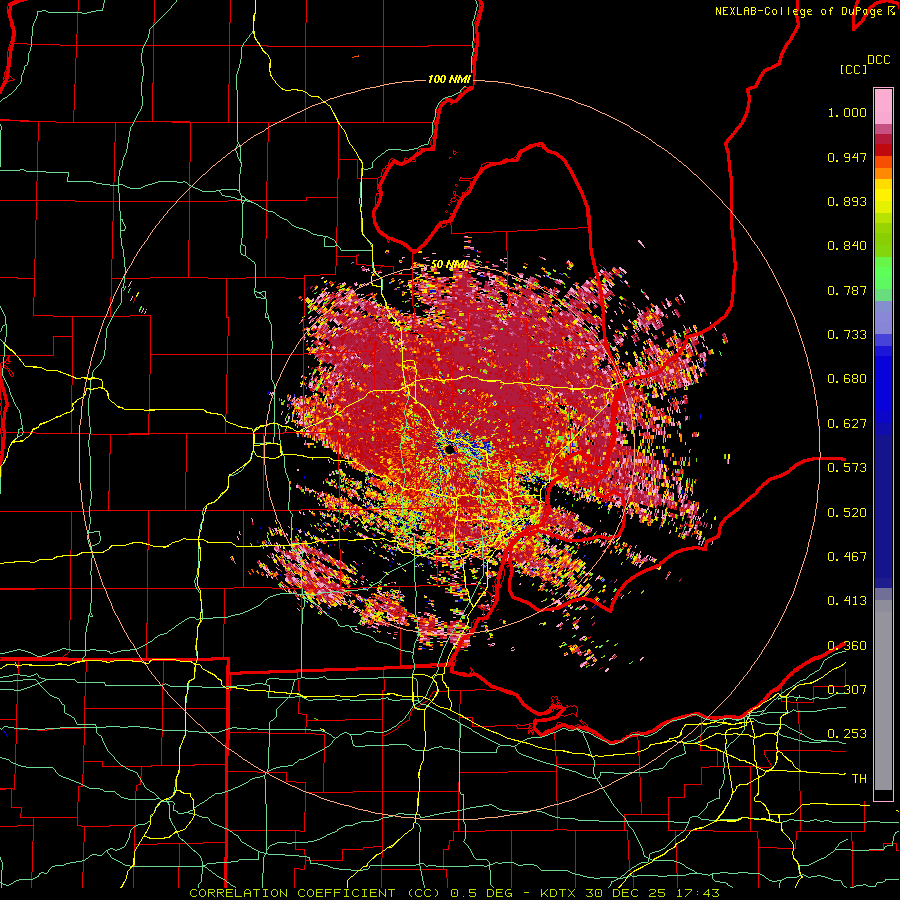Screen dimensions: 900x900
Task: Click the [CC] unit label above the legend
Action: click(x=853, y=69)
